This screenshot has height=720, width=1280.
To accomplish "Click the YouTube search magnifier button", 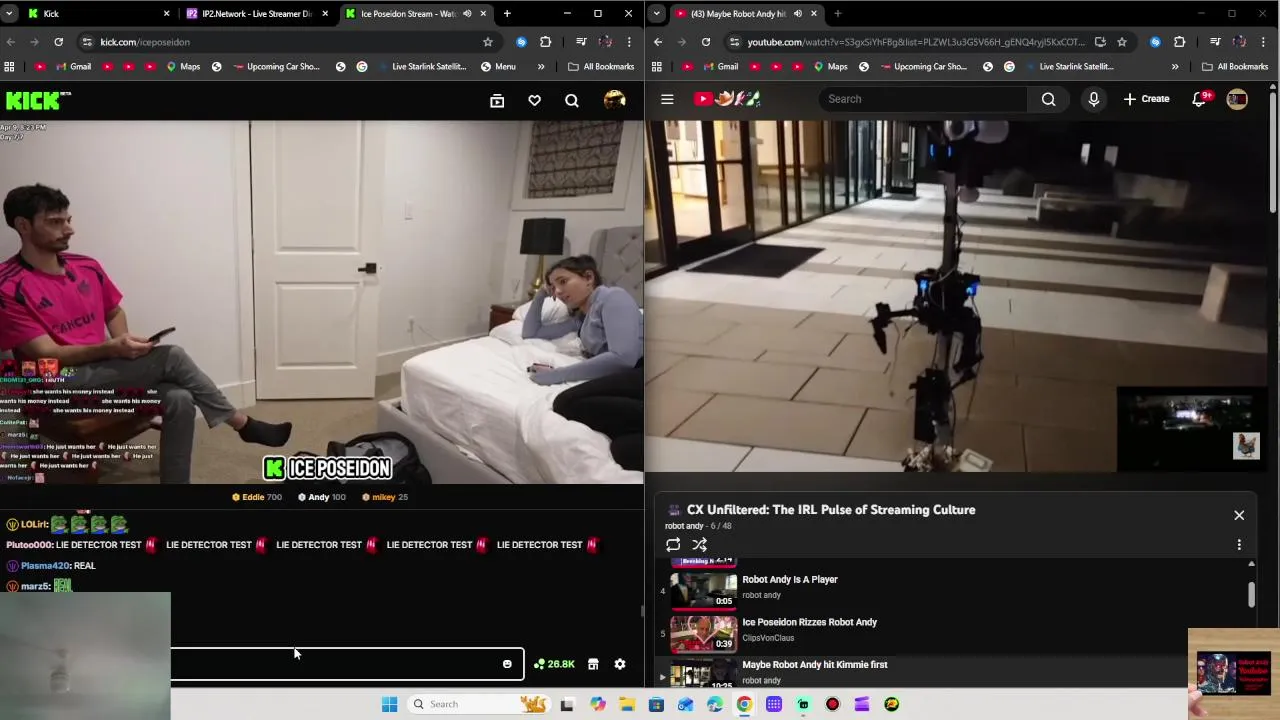I will tap(1048, 99).
